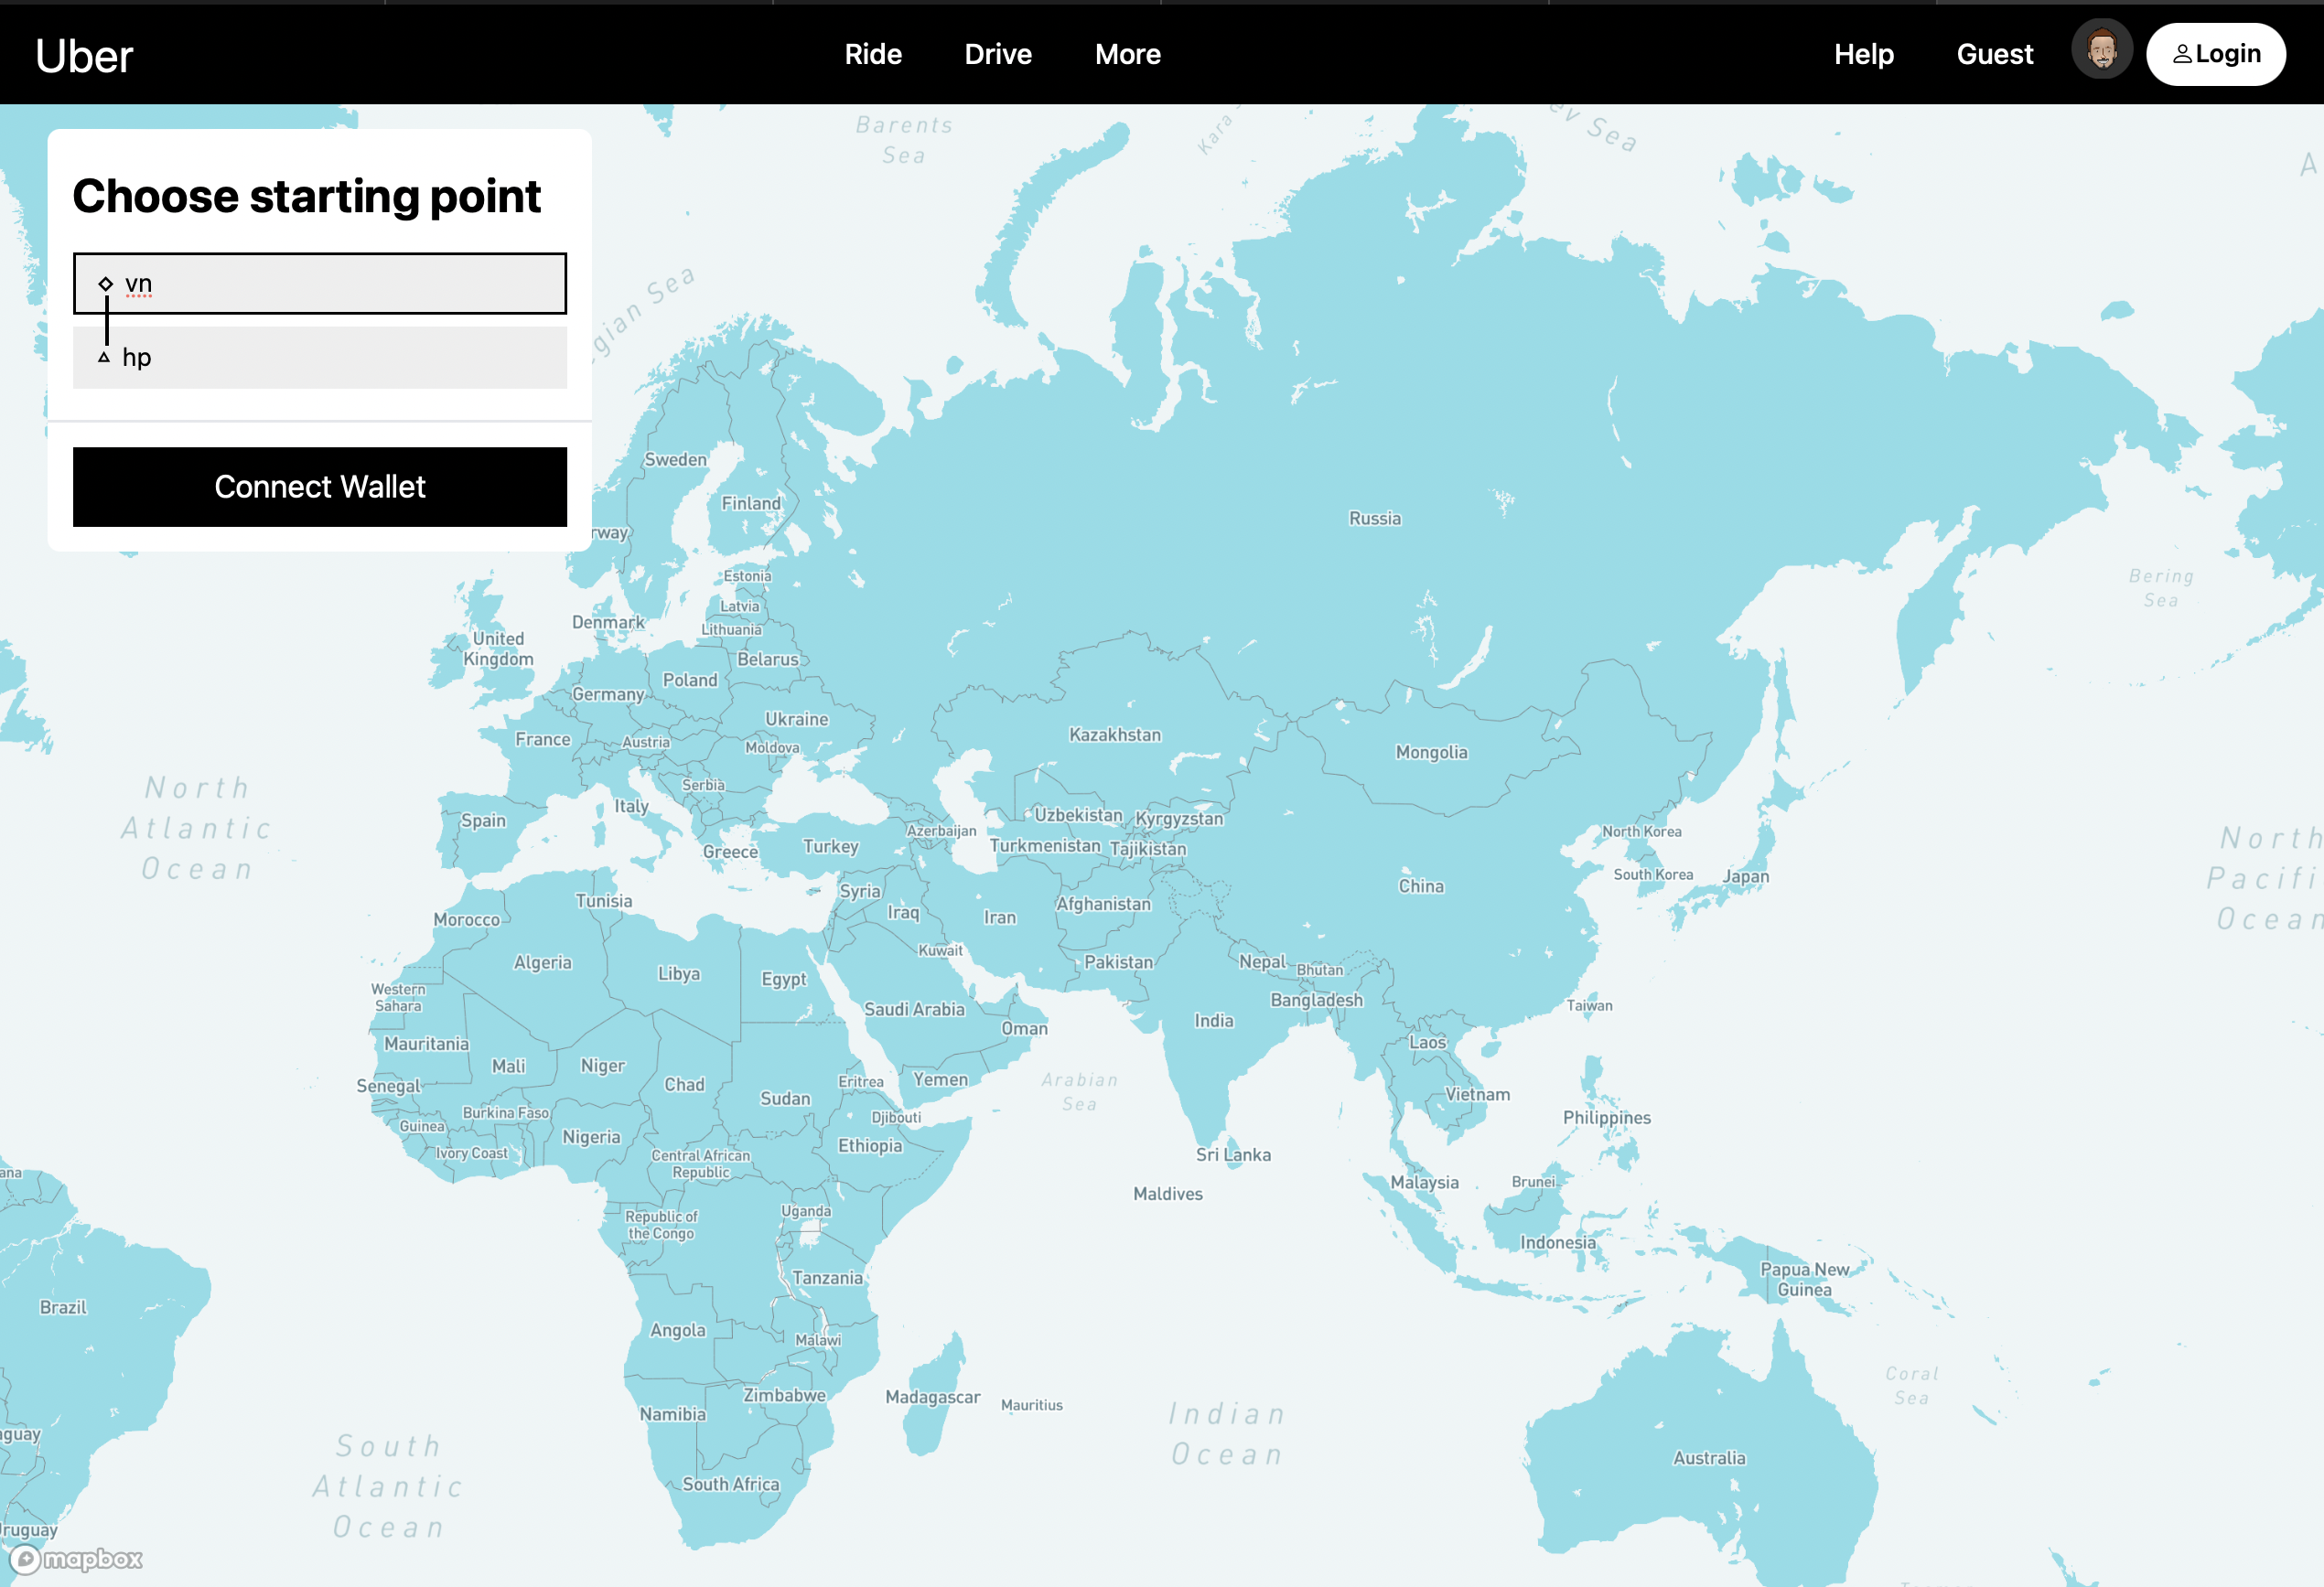Click the Turkey label on map

(x=830, y=846)
